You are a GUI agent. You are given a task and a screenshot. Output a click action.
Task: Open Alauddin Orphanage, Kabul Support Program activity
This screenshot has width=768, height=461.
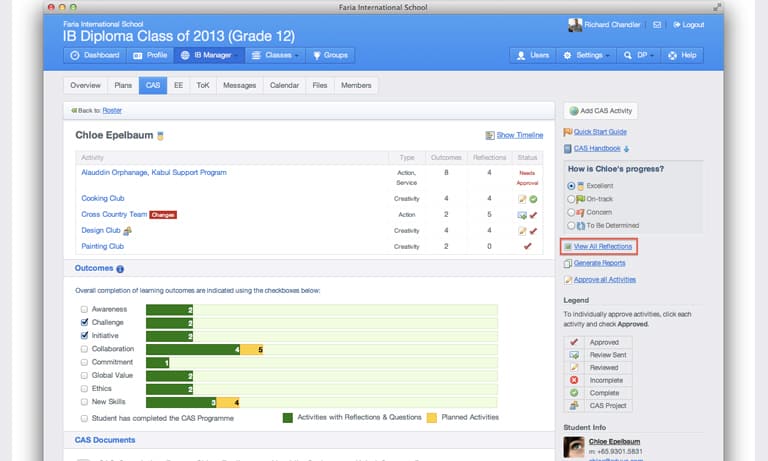click(x=154, y=172)
